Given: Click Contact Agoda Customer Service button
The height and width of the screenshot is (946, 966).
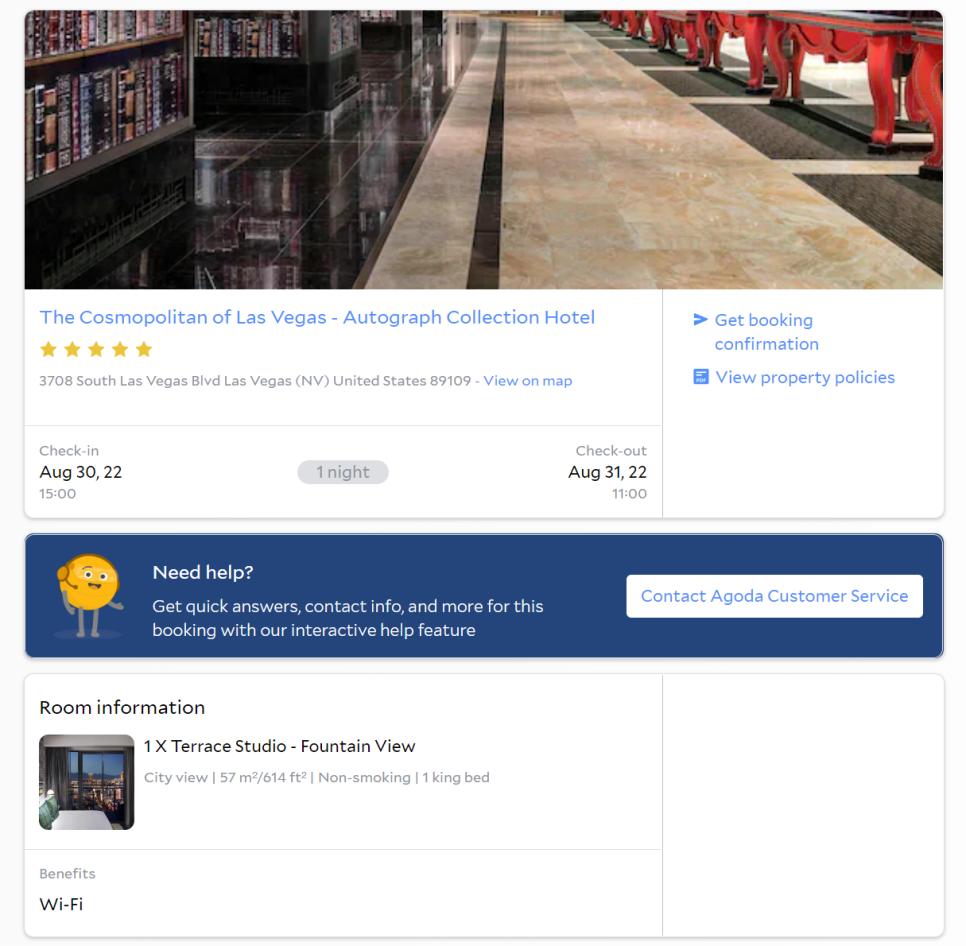Looking at the screenshot, I should (x=774, y=596).
